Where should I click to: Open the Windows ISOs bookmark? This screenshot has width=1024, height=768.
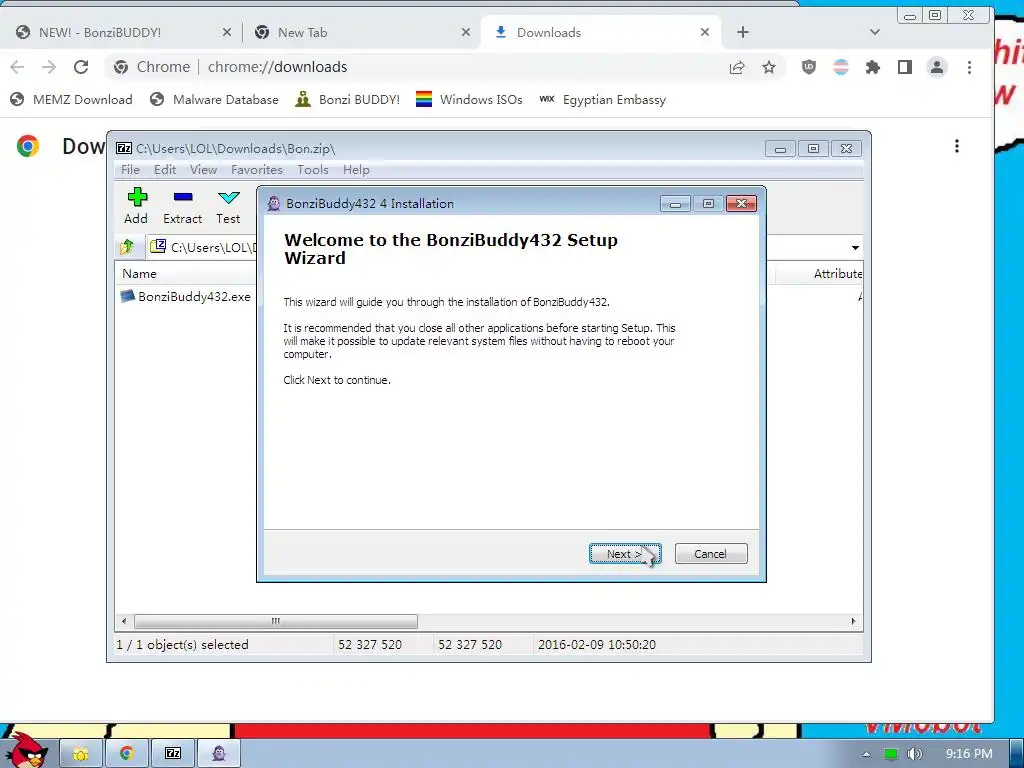(x=469, y=99)
